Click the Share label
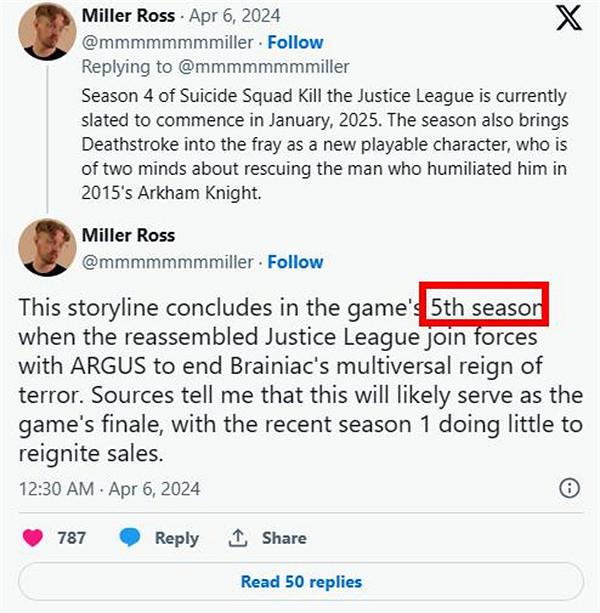This screenshot has width=600, height=613. [284, 537]
